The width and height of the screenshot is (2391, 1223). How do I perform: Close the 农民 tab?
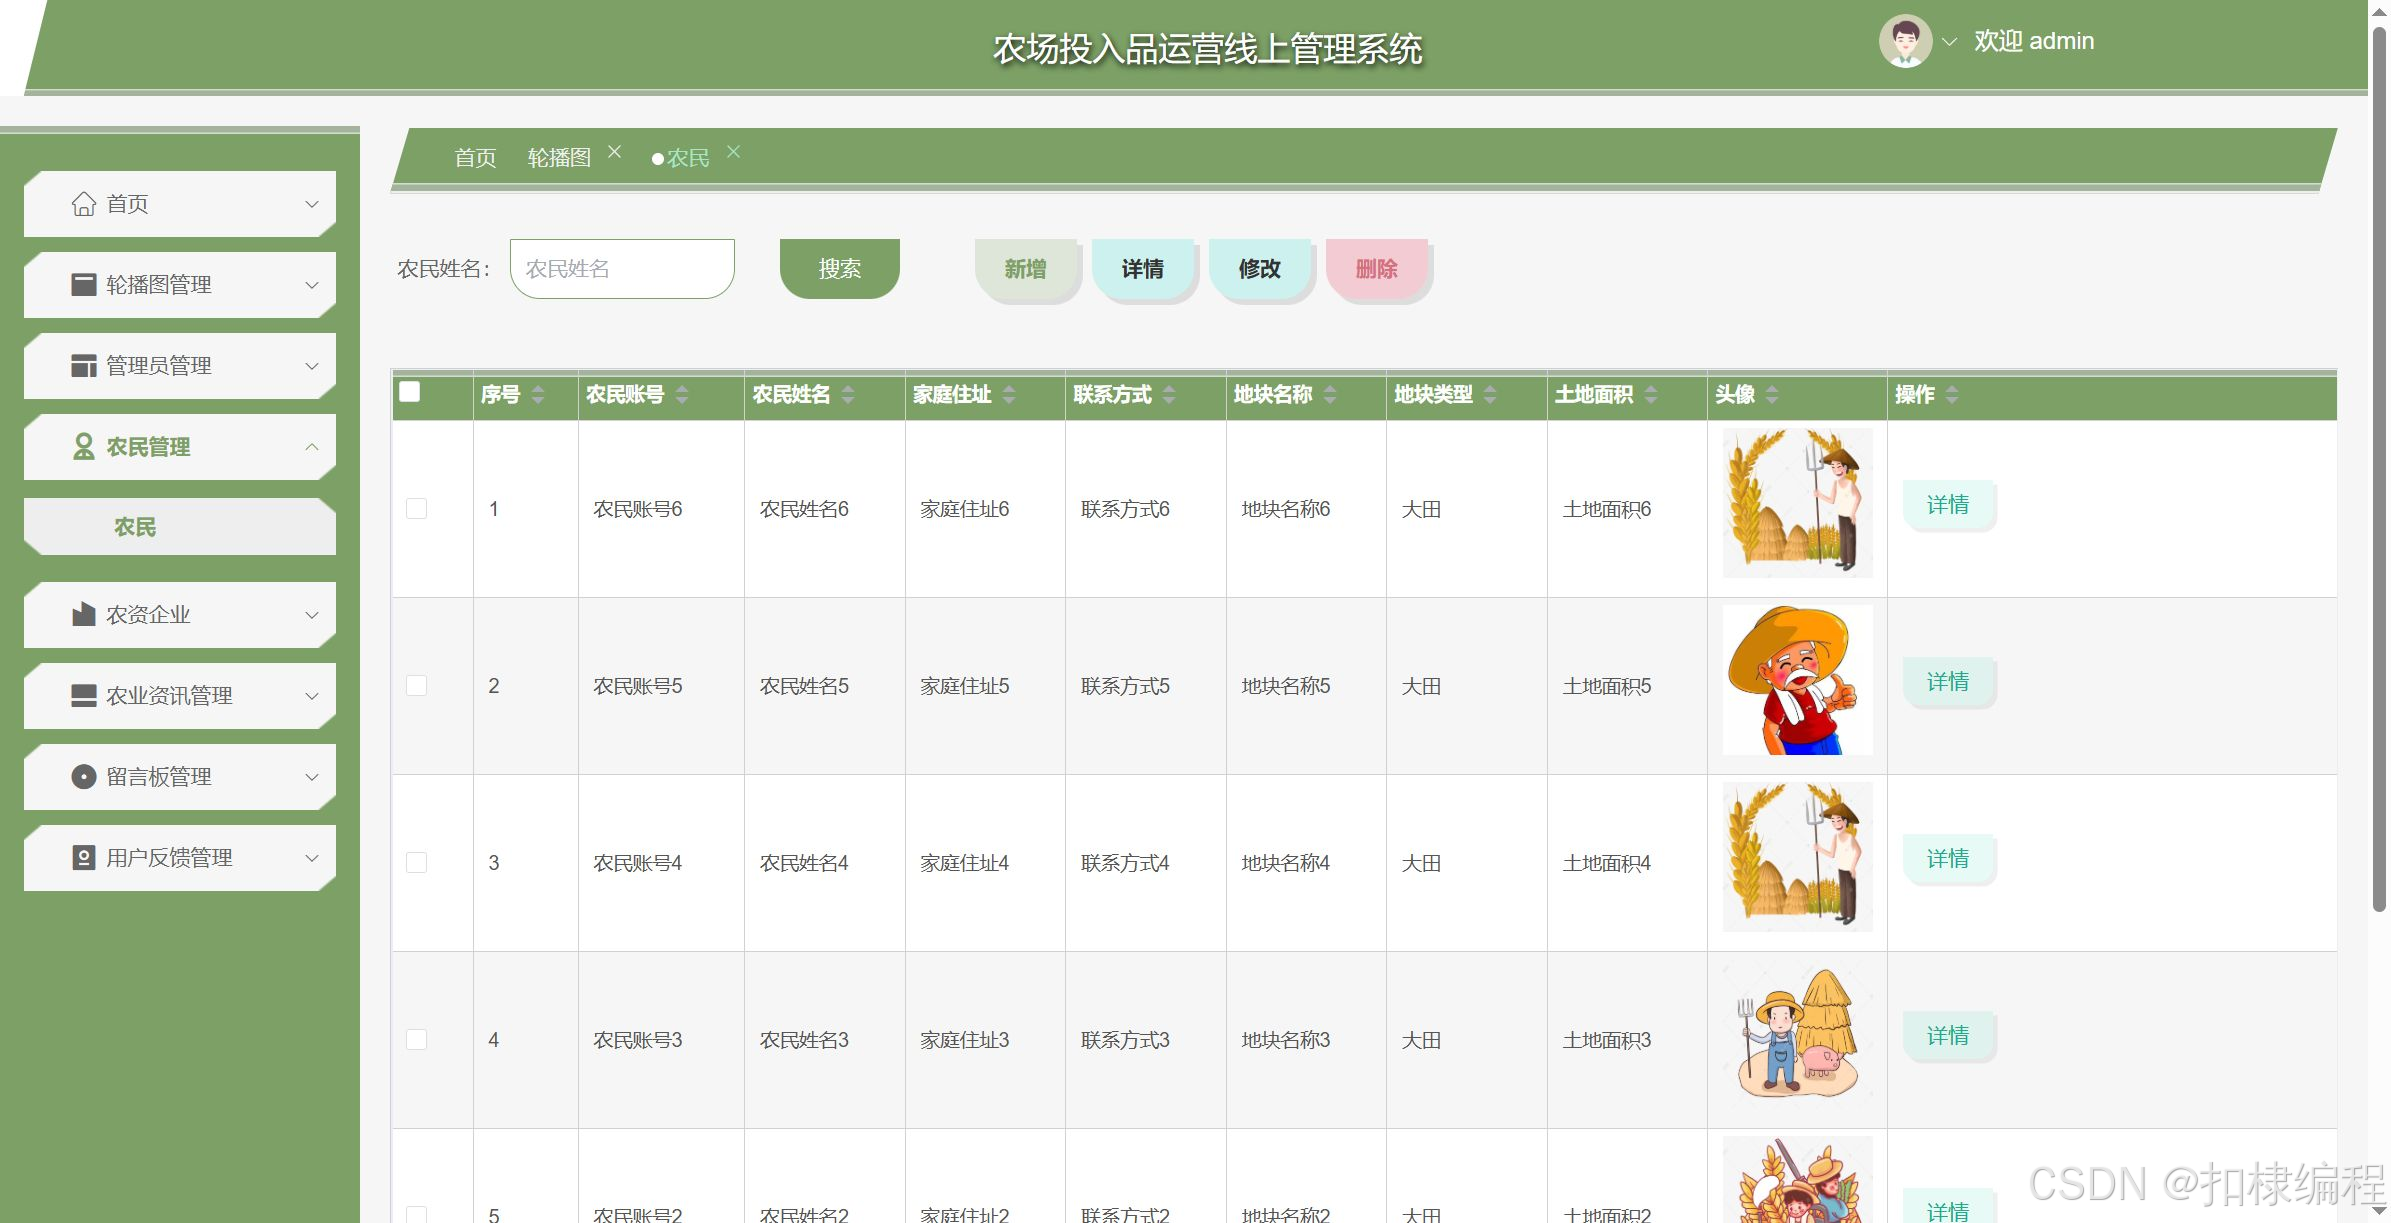(x=734, y=152)
